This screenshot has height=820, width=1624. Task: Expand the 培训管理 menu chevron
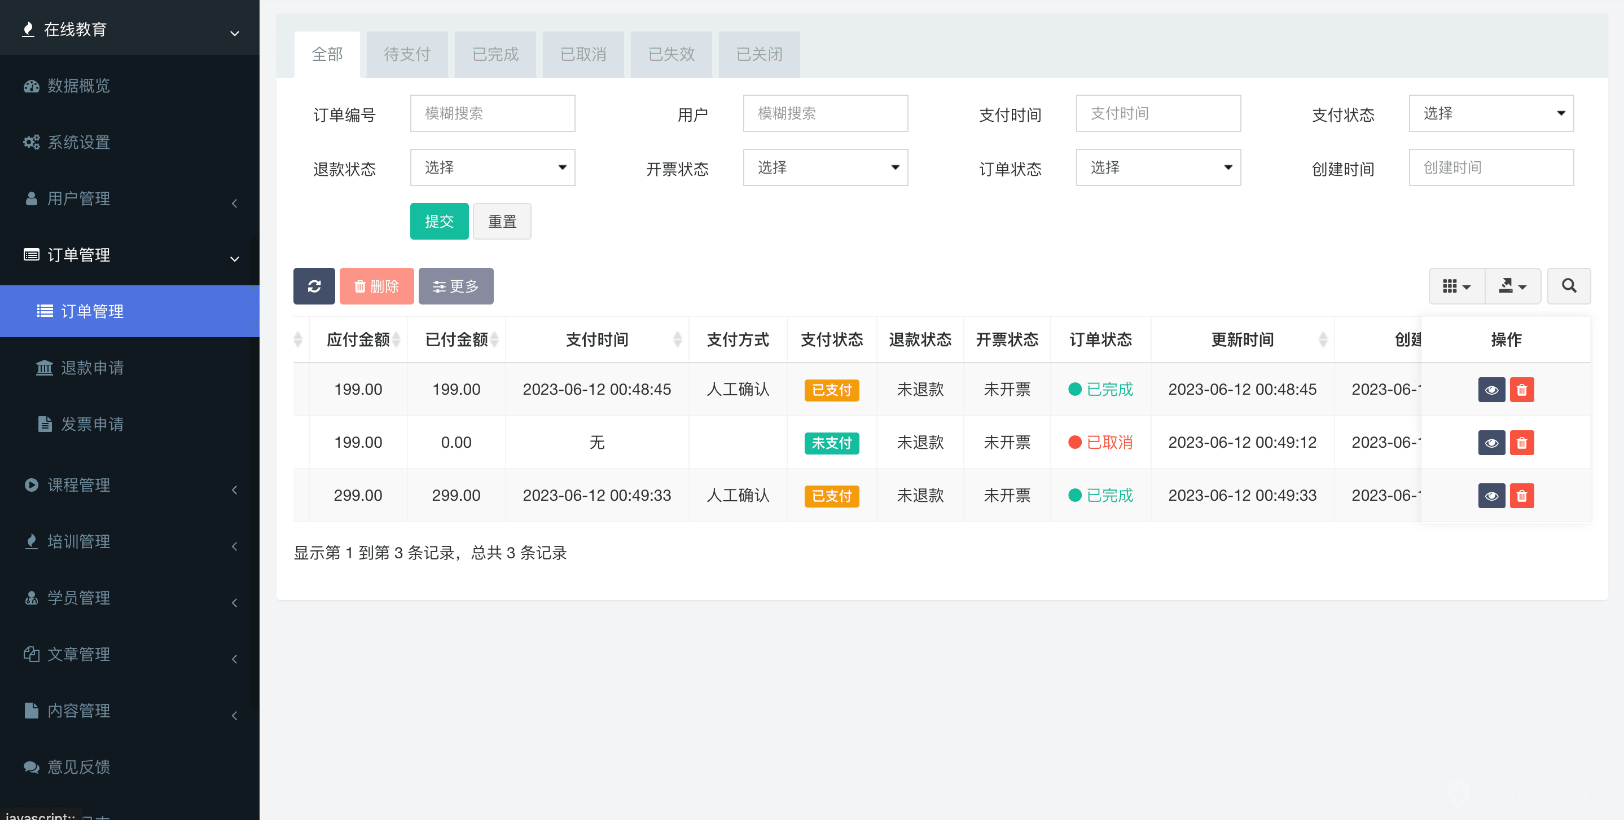[235, 545]
